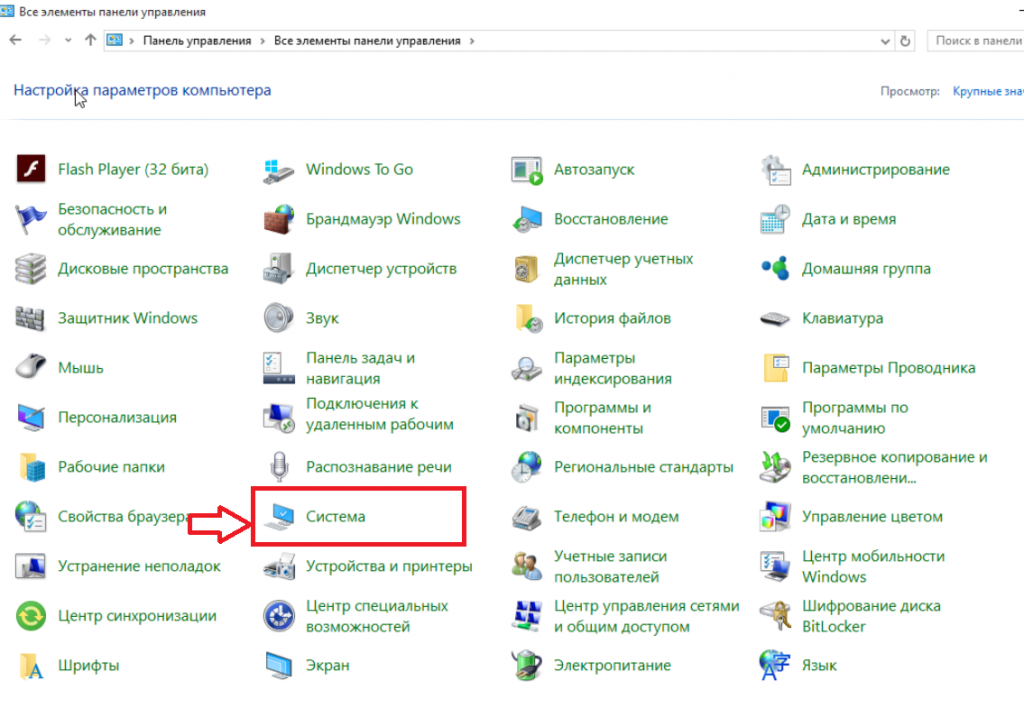Open the Мышь mouse icon
The image size is (1024, 727).
click(x=31, y=367)
